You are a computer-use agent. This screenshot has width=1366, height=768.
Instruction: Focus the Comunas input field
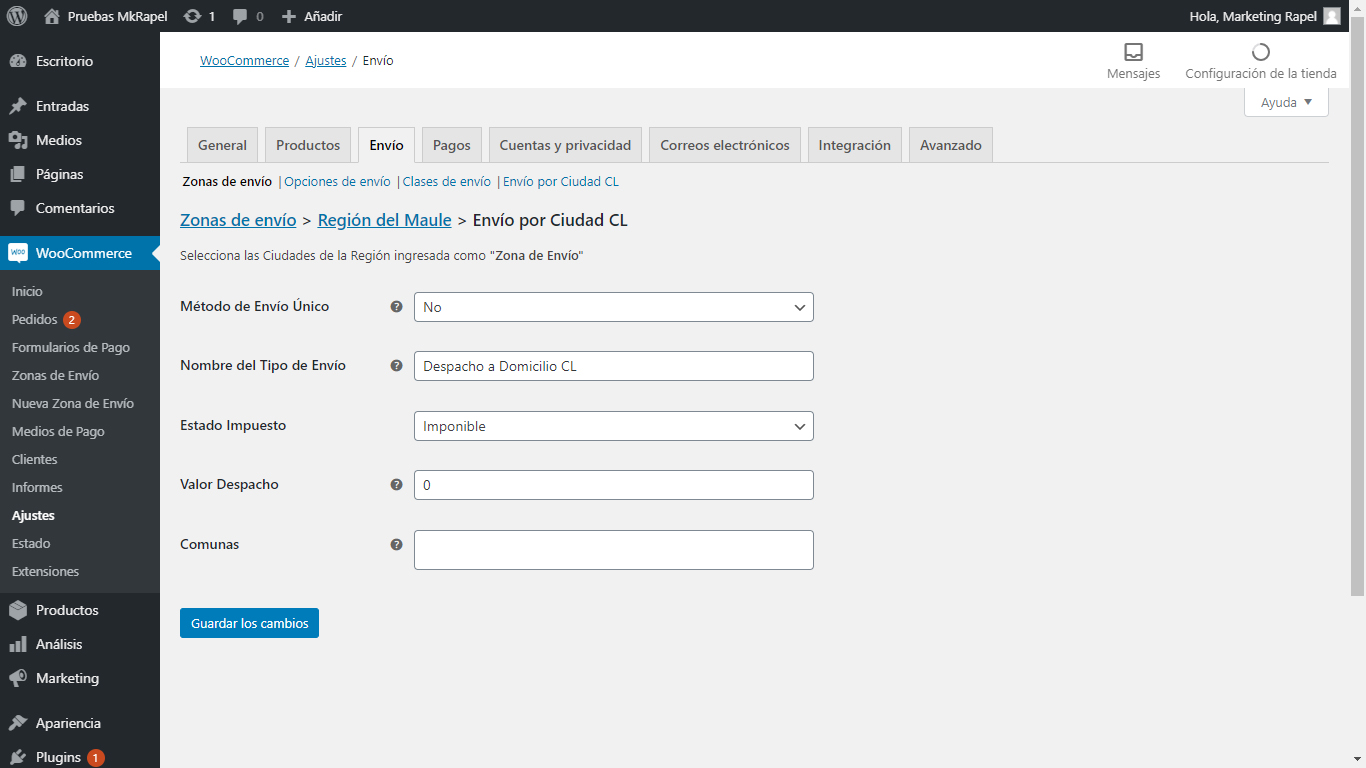click(614, 550)
